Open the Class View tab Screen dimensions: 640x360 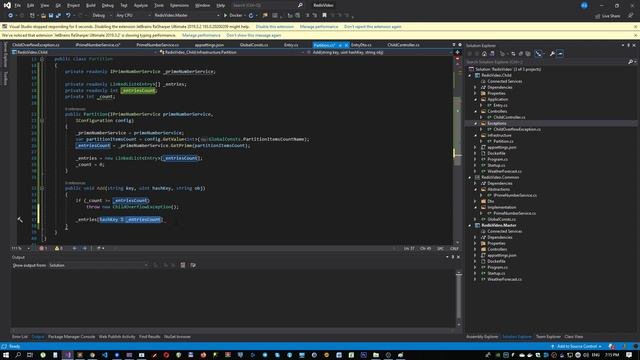tap(573, 337)
